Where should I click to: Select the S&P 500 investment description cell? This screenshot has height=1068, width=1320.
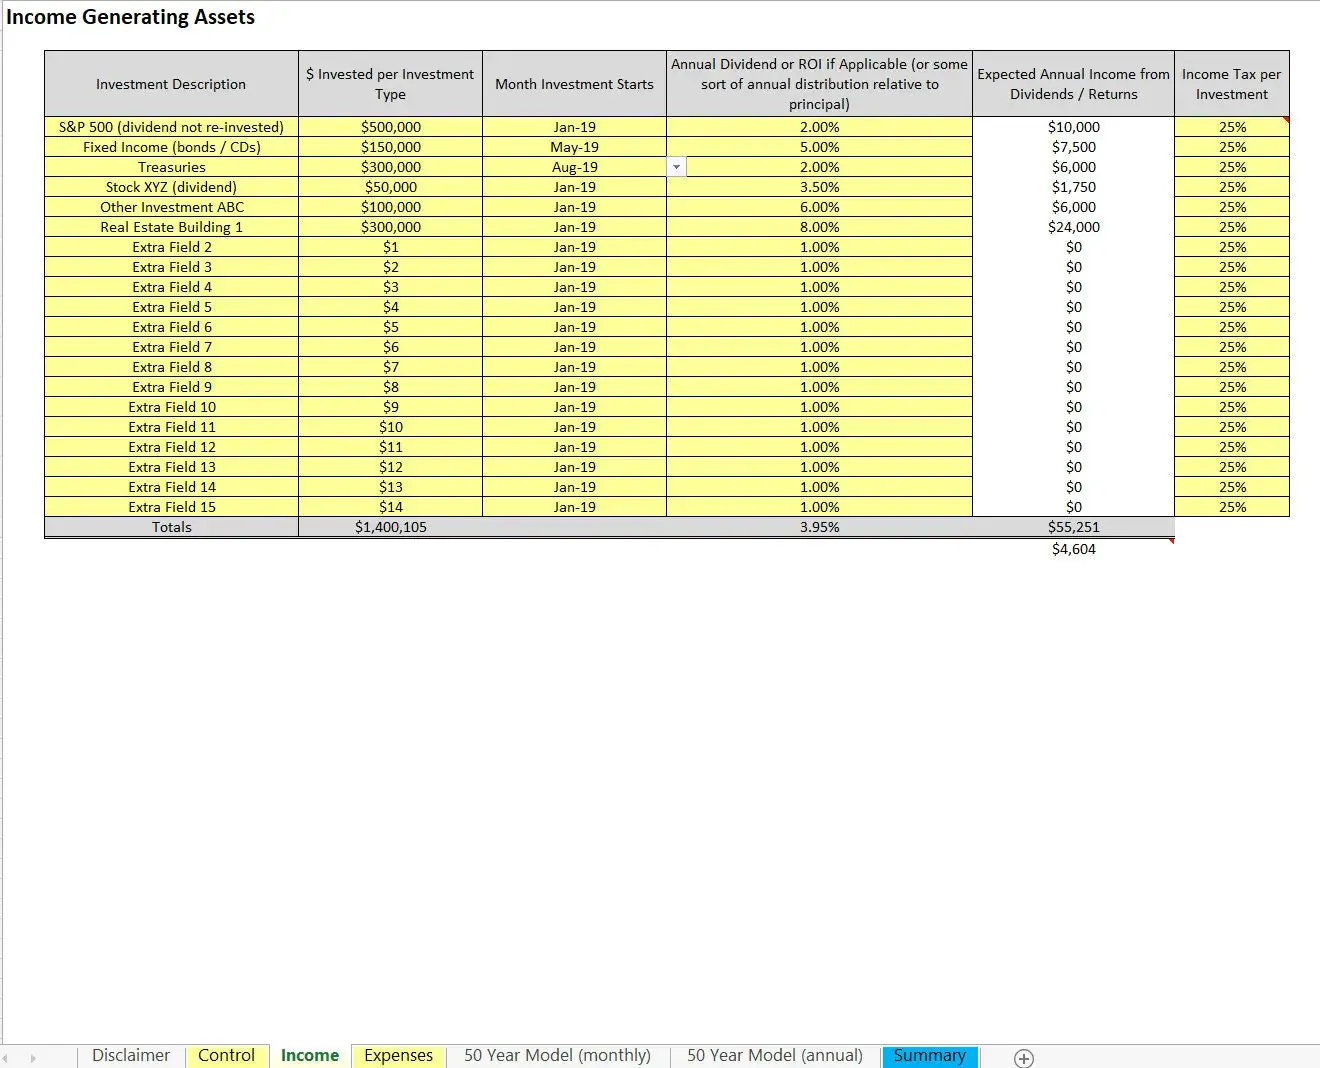pos(170,127)
